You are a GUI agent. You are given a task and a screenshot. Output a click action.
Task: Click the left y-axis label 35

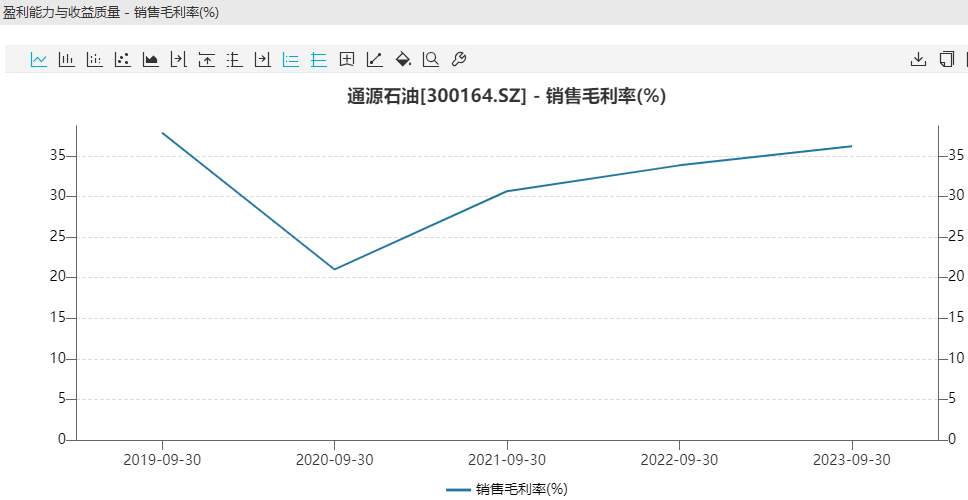click(59, 156)
